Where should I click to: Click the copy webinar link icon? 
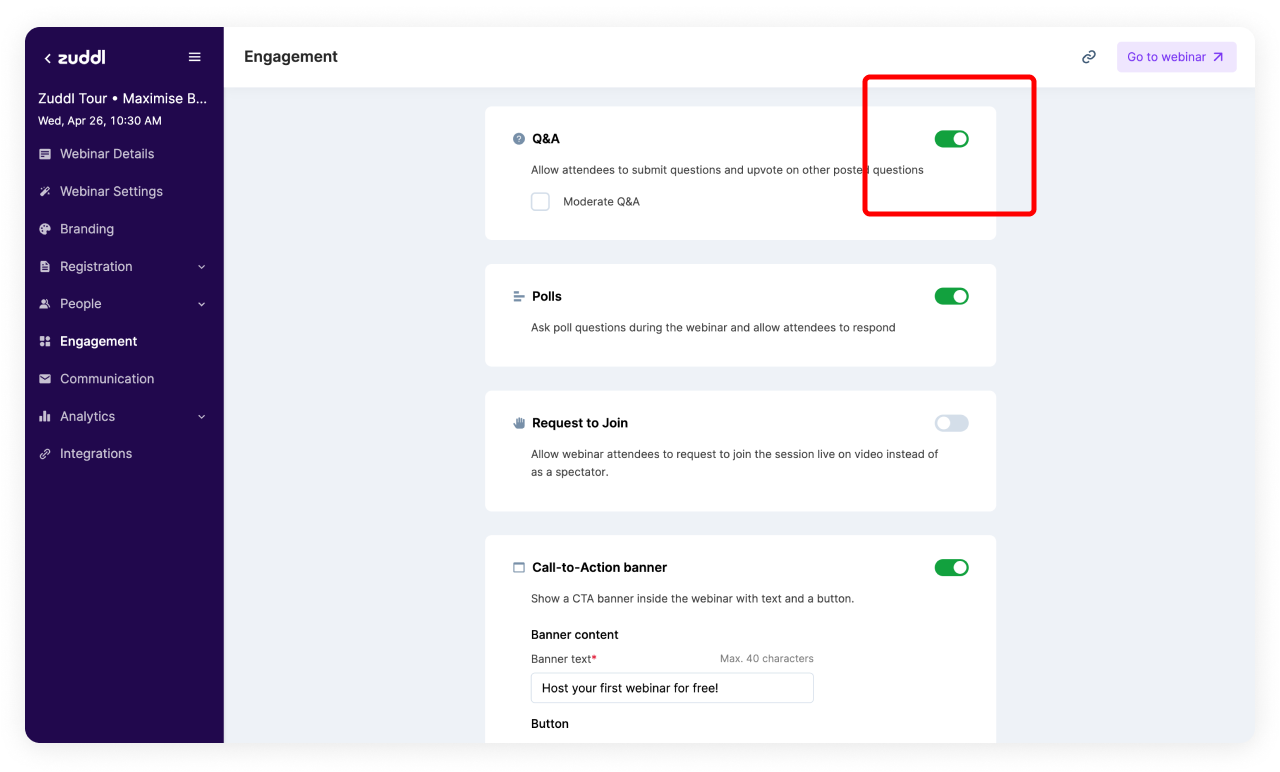pos(1089,57)
